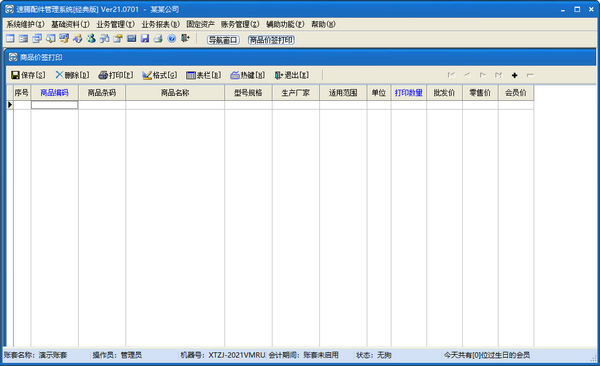
Task: Click the open folder box toolbar icon
Action: click(x=118, y=39)
